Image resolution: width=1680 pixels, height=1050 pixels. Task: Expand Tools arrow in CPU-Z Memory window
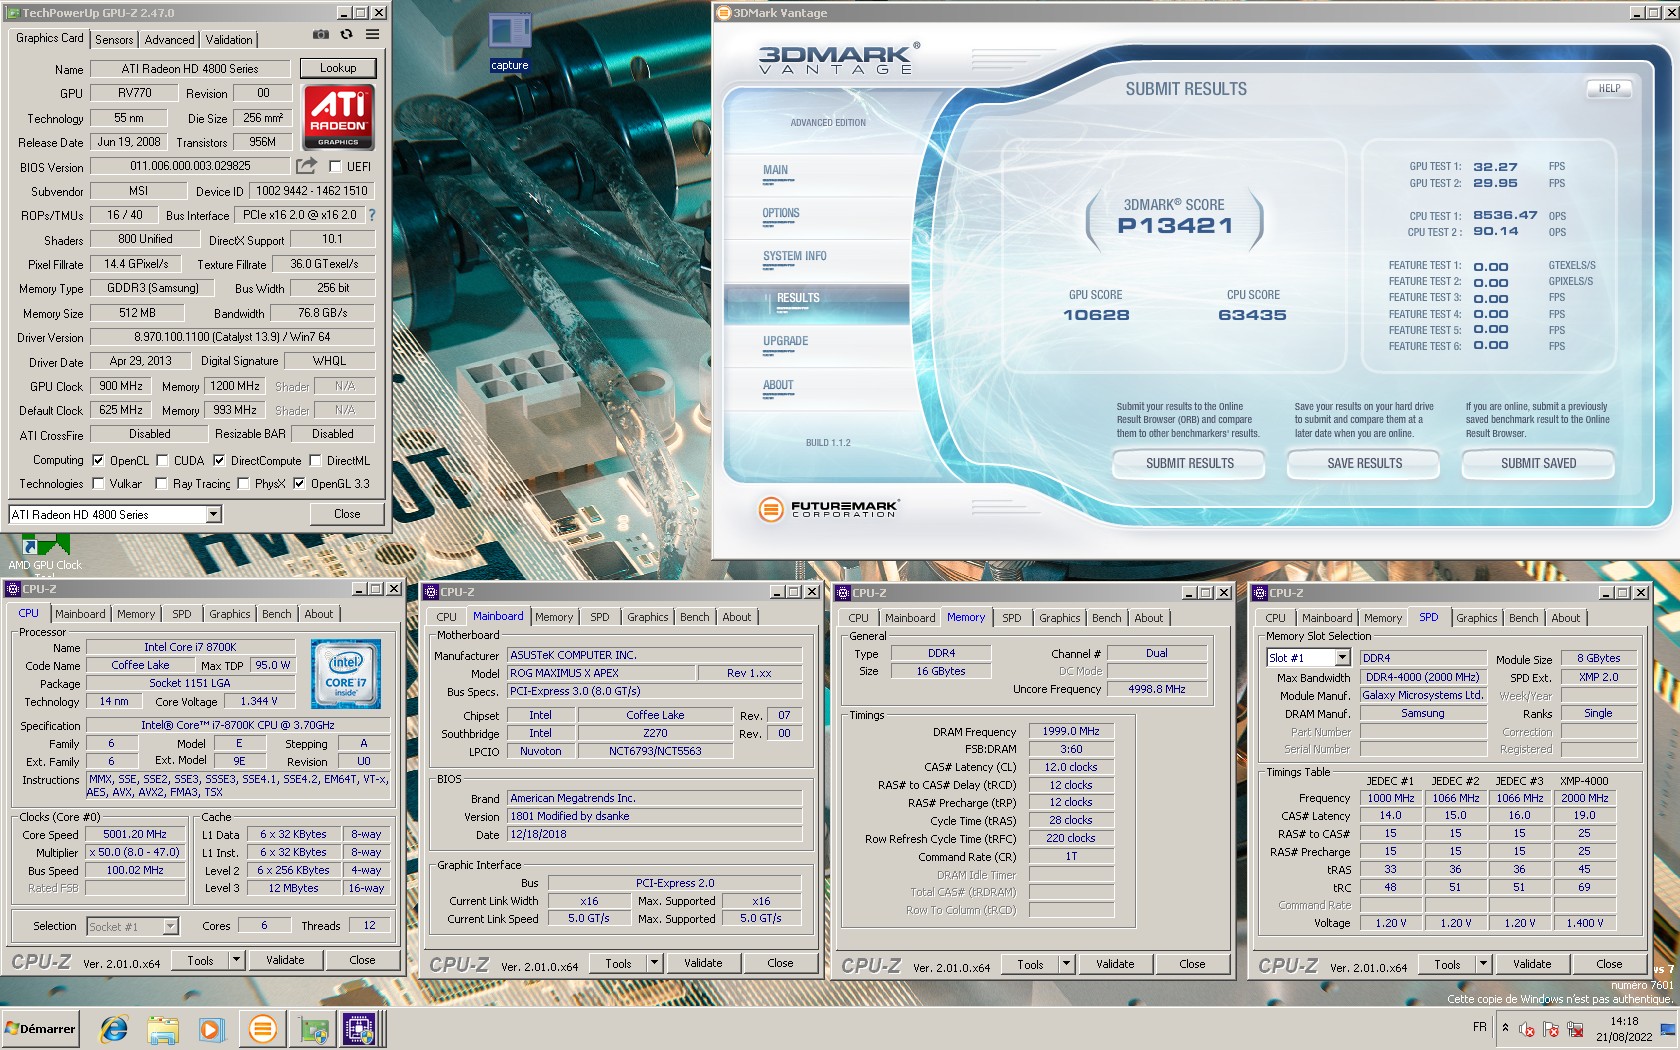pos(1066,964)
